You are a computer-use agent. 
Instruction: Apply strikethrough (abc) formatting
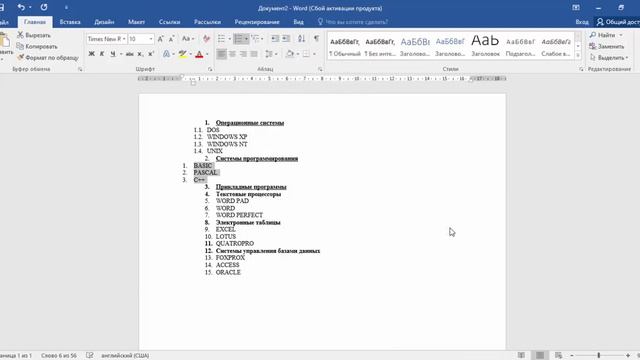129,54
